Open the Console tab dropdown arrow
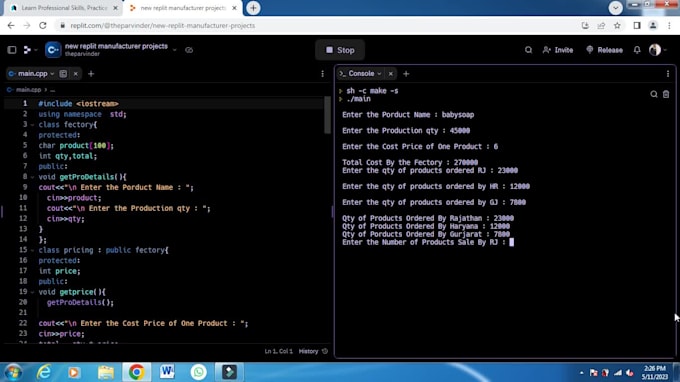This screenshot has width=680, height=382. [379, 74]
